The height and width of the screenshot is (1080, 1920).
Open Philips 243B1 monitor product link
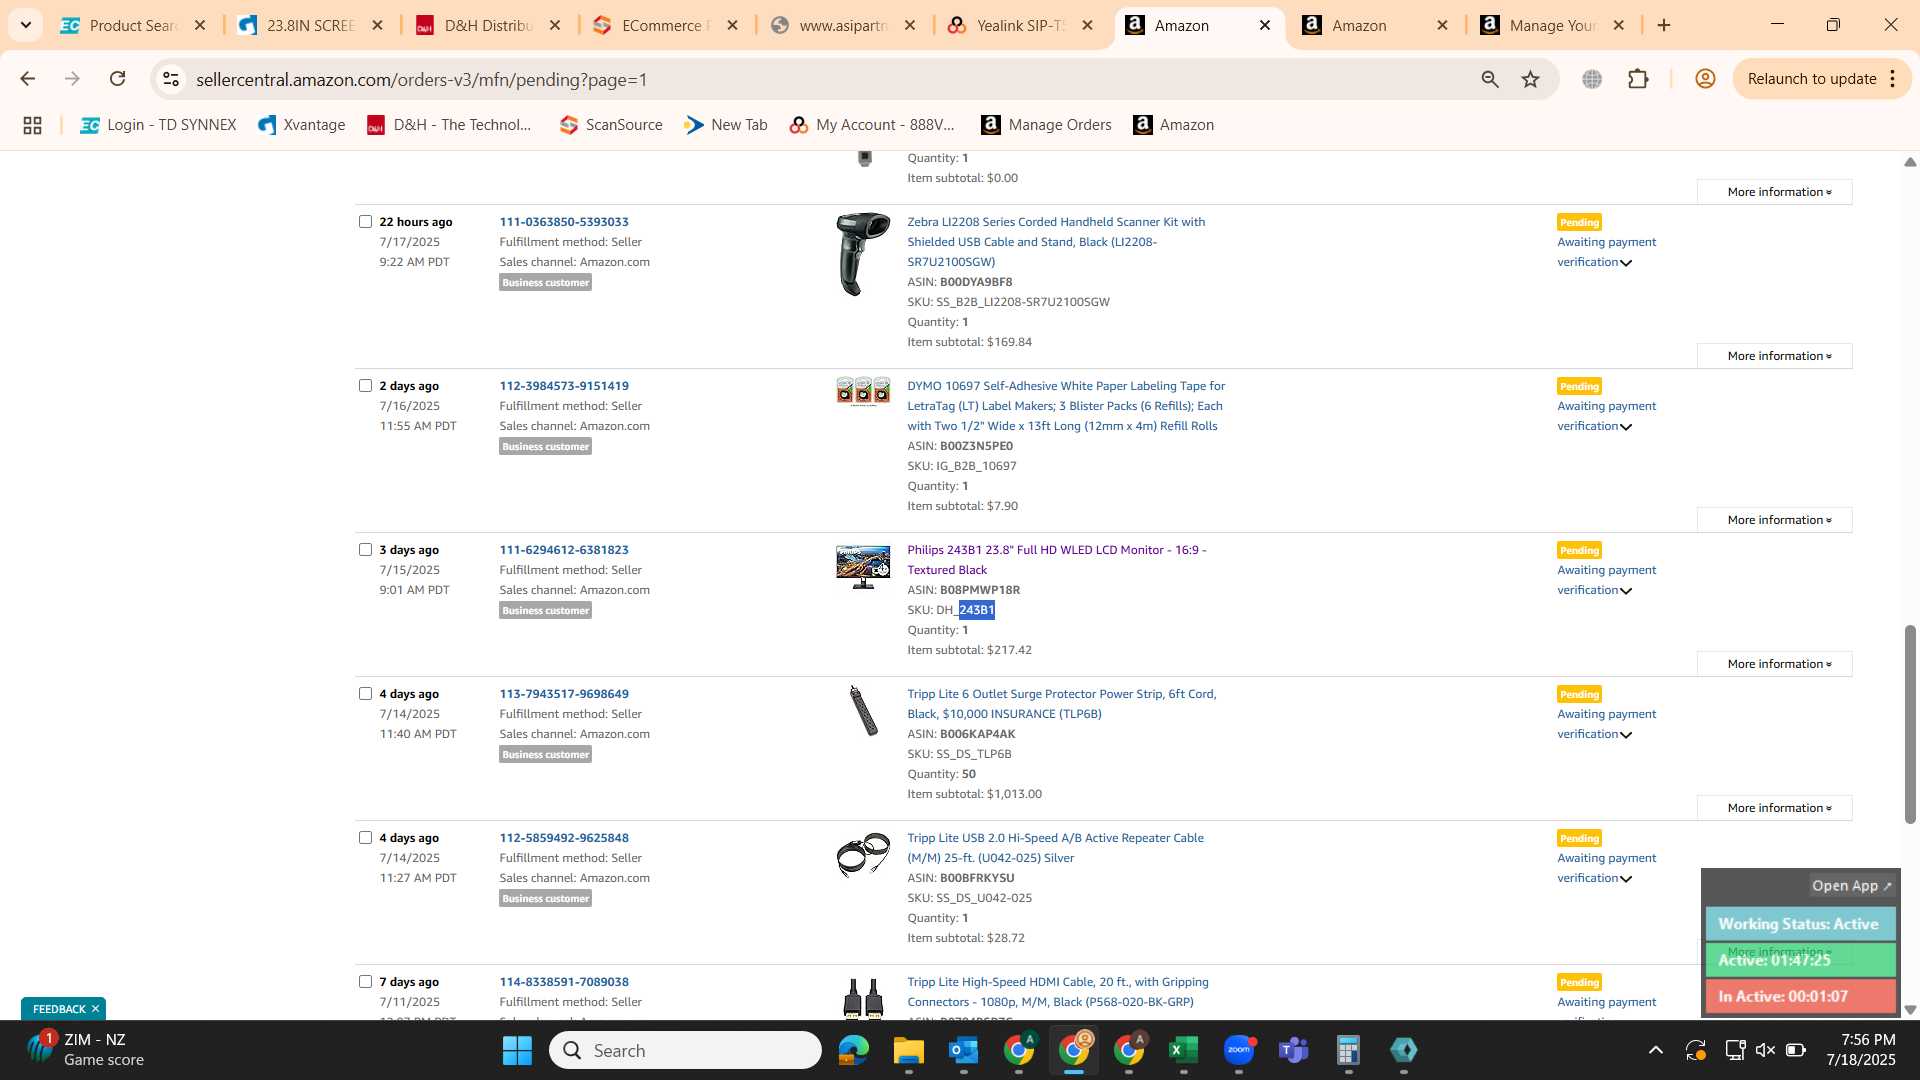tap(1057, 560)
